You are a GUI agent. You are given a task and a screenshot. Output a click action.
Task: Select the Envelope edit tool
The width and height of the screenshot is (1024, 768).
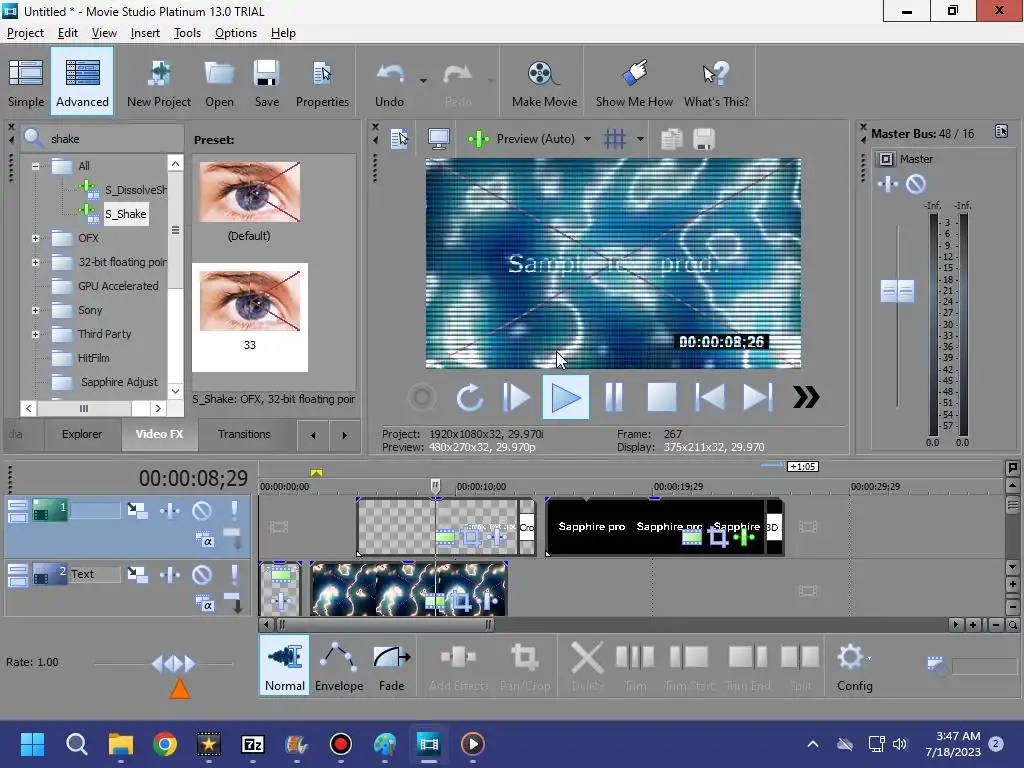coord(339,665)
